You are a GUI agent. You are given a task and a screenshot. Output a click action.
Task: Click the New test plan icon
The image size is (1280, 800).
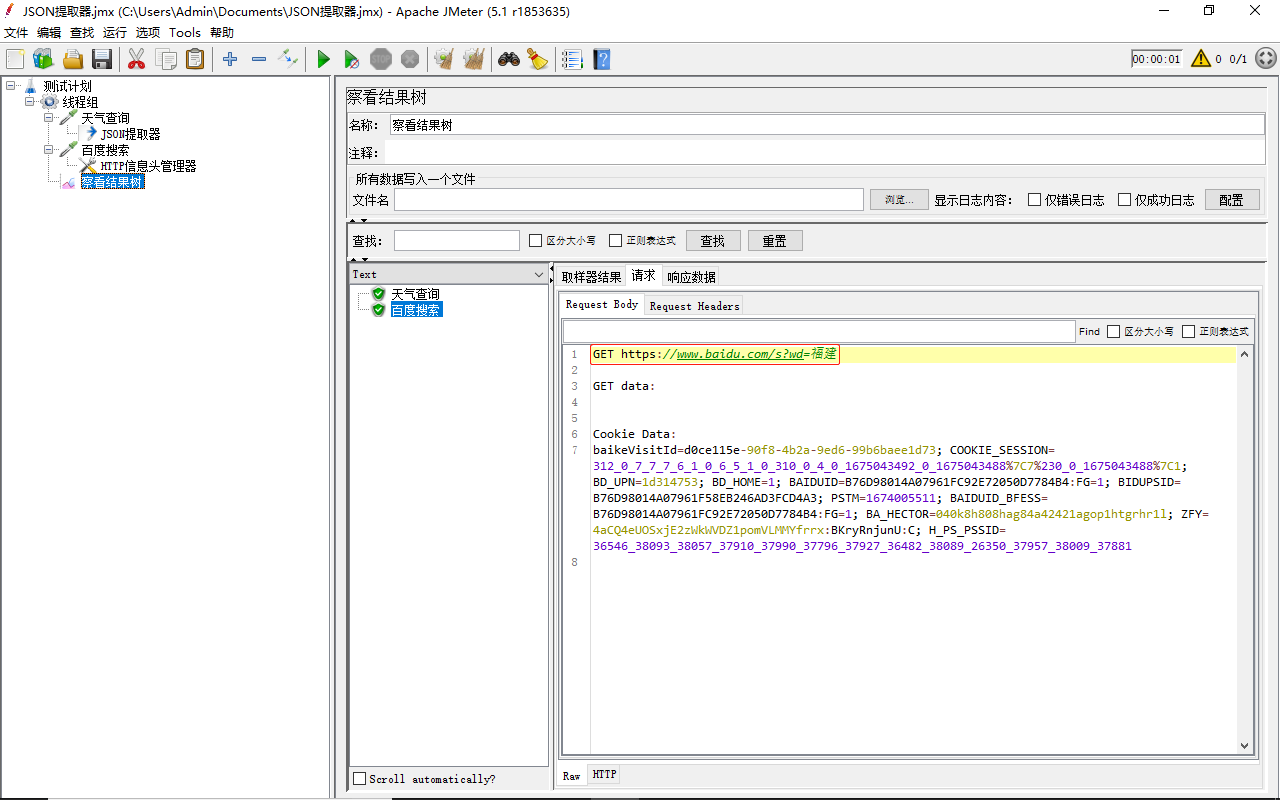(x=15, y=59)
